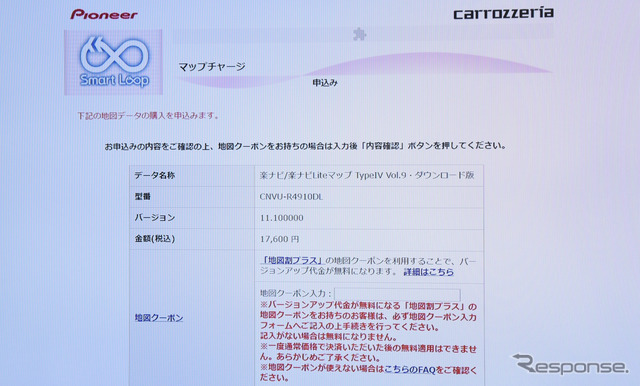Click the 金額(税込) row label

click(x=155, y=239)
